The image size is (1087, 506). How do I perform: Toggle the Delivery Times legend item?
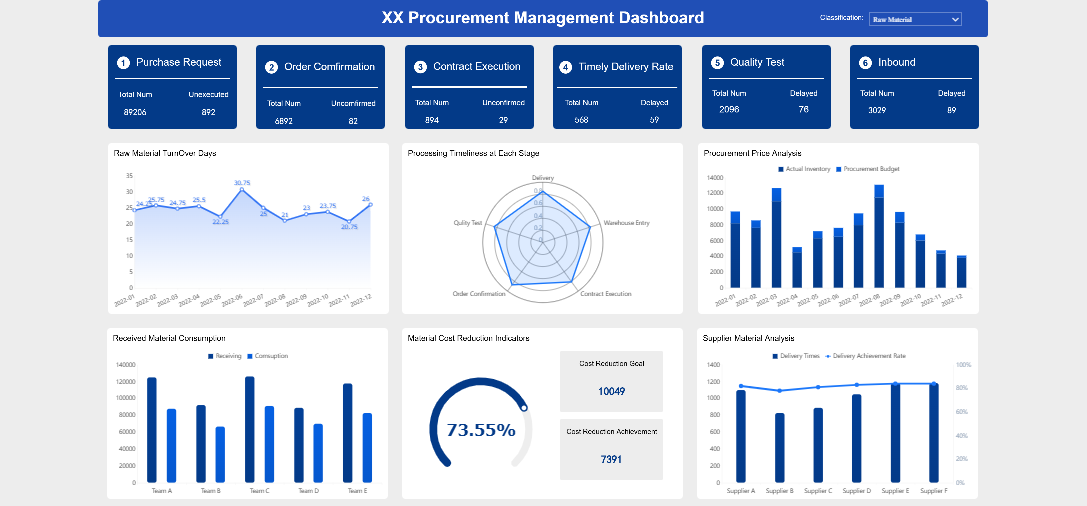click(796, 356)
